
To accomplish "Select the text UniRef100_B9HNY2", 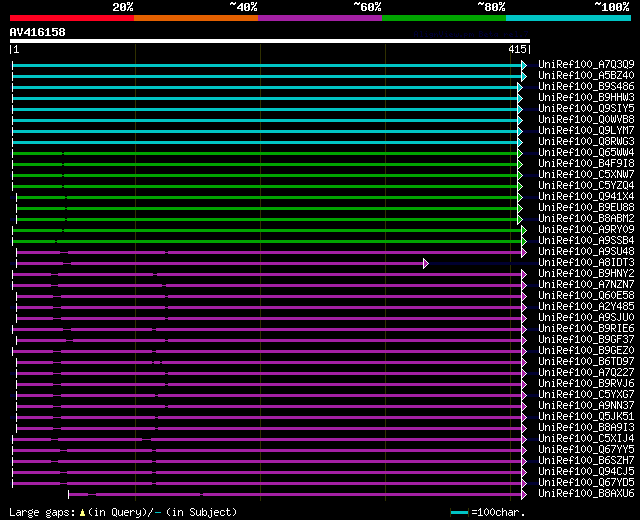I will 586,274.
